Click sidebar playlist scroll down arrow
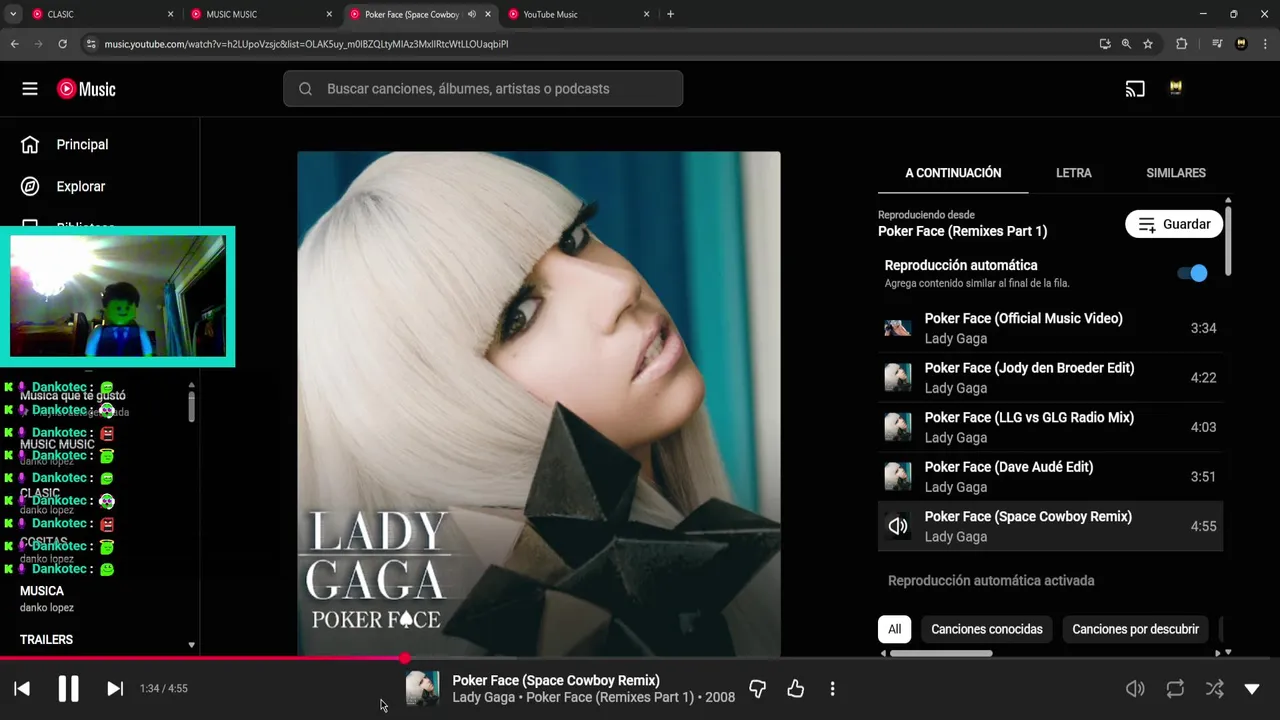 pos(191,646)
